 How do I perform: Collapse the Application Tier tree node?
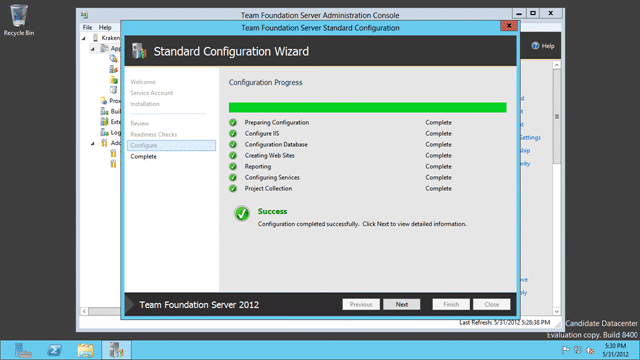point(93,49)
